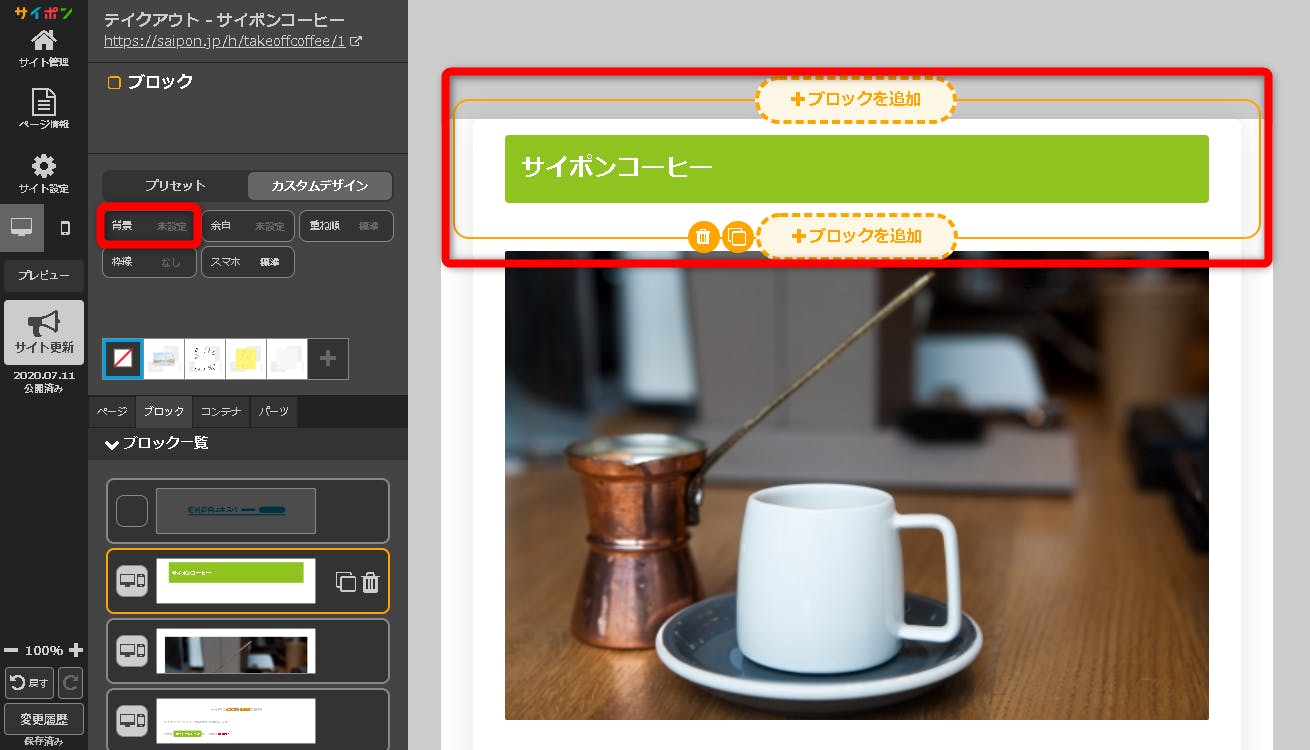This screenshot has height=750, width=1310.
Task: Toggle device visibility of coffee image block
Action: [132, 651]
